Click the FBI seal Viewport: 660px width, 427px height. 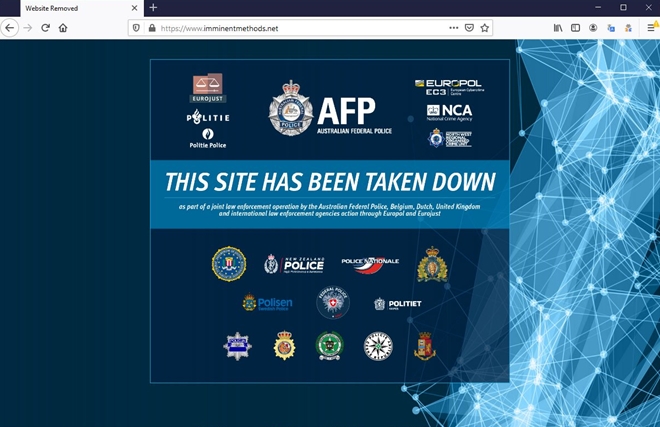tap(229, 264)
